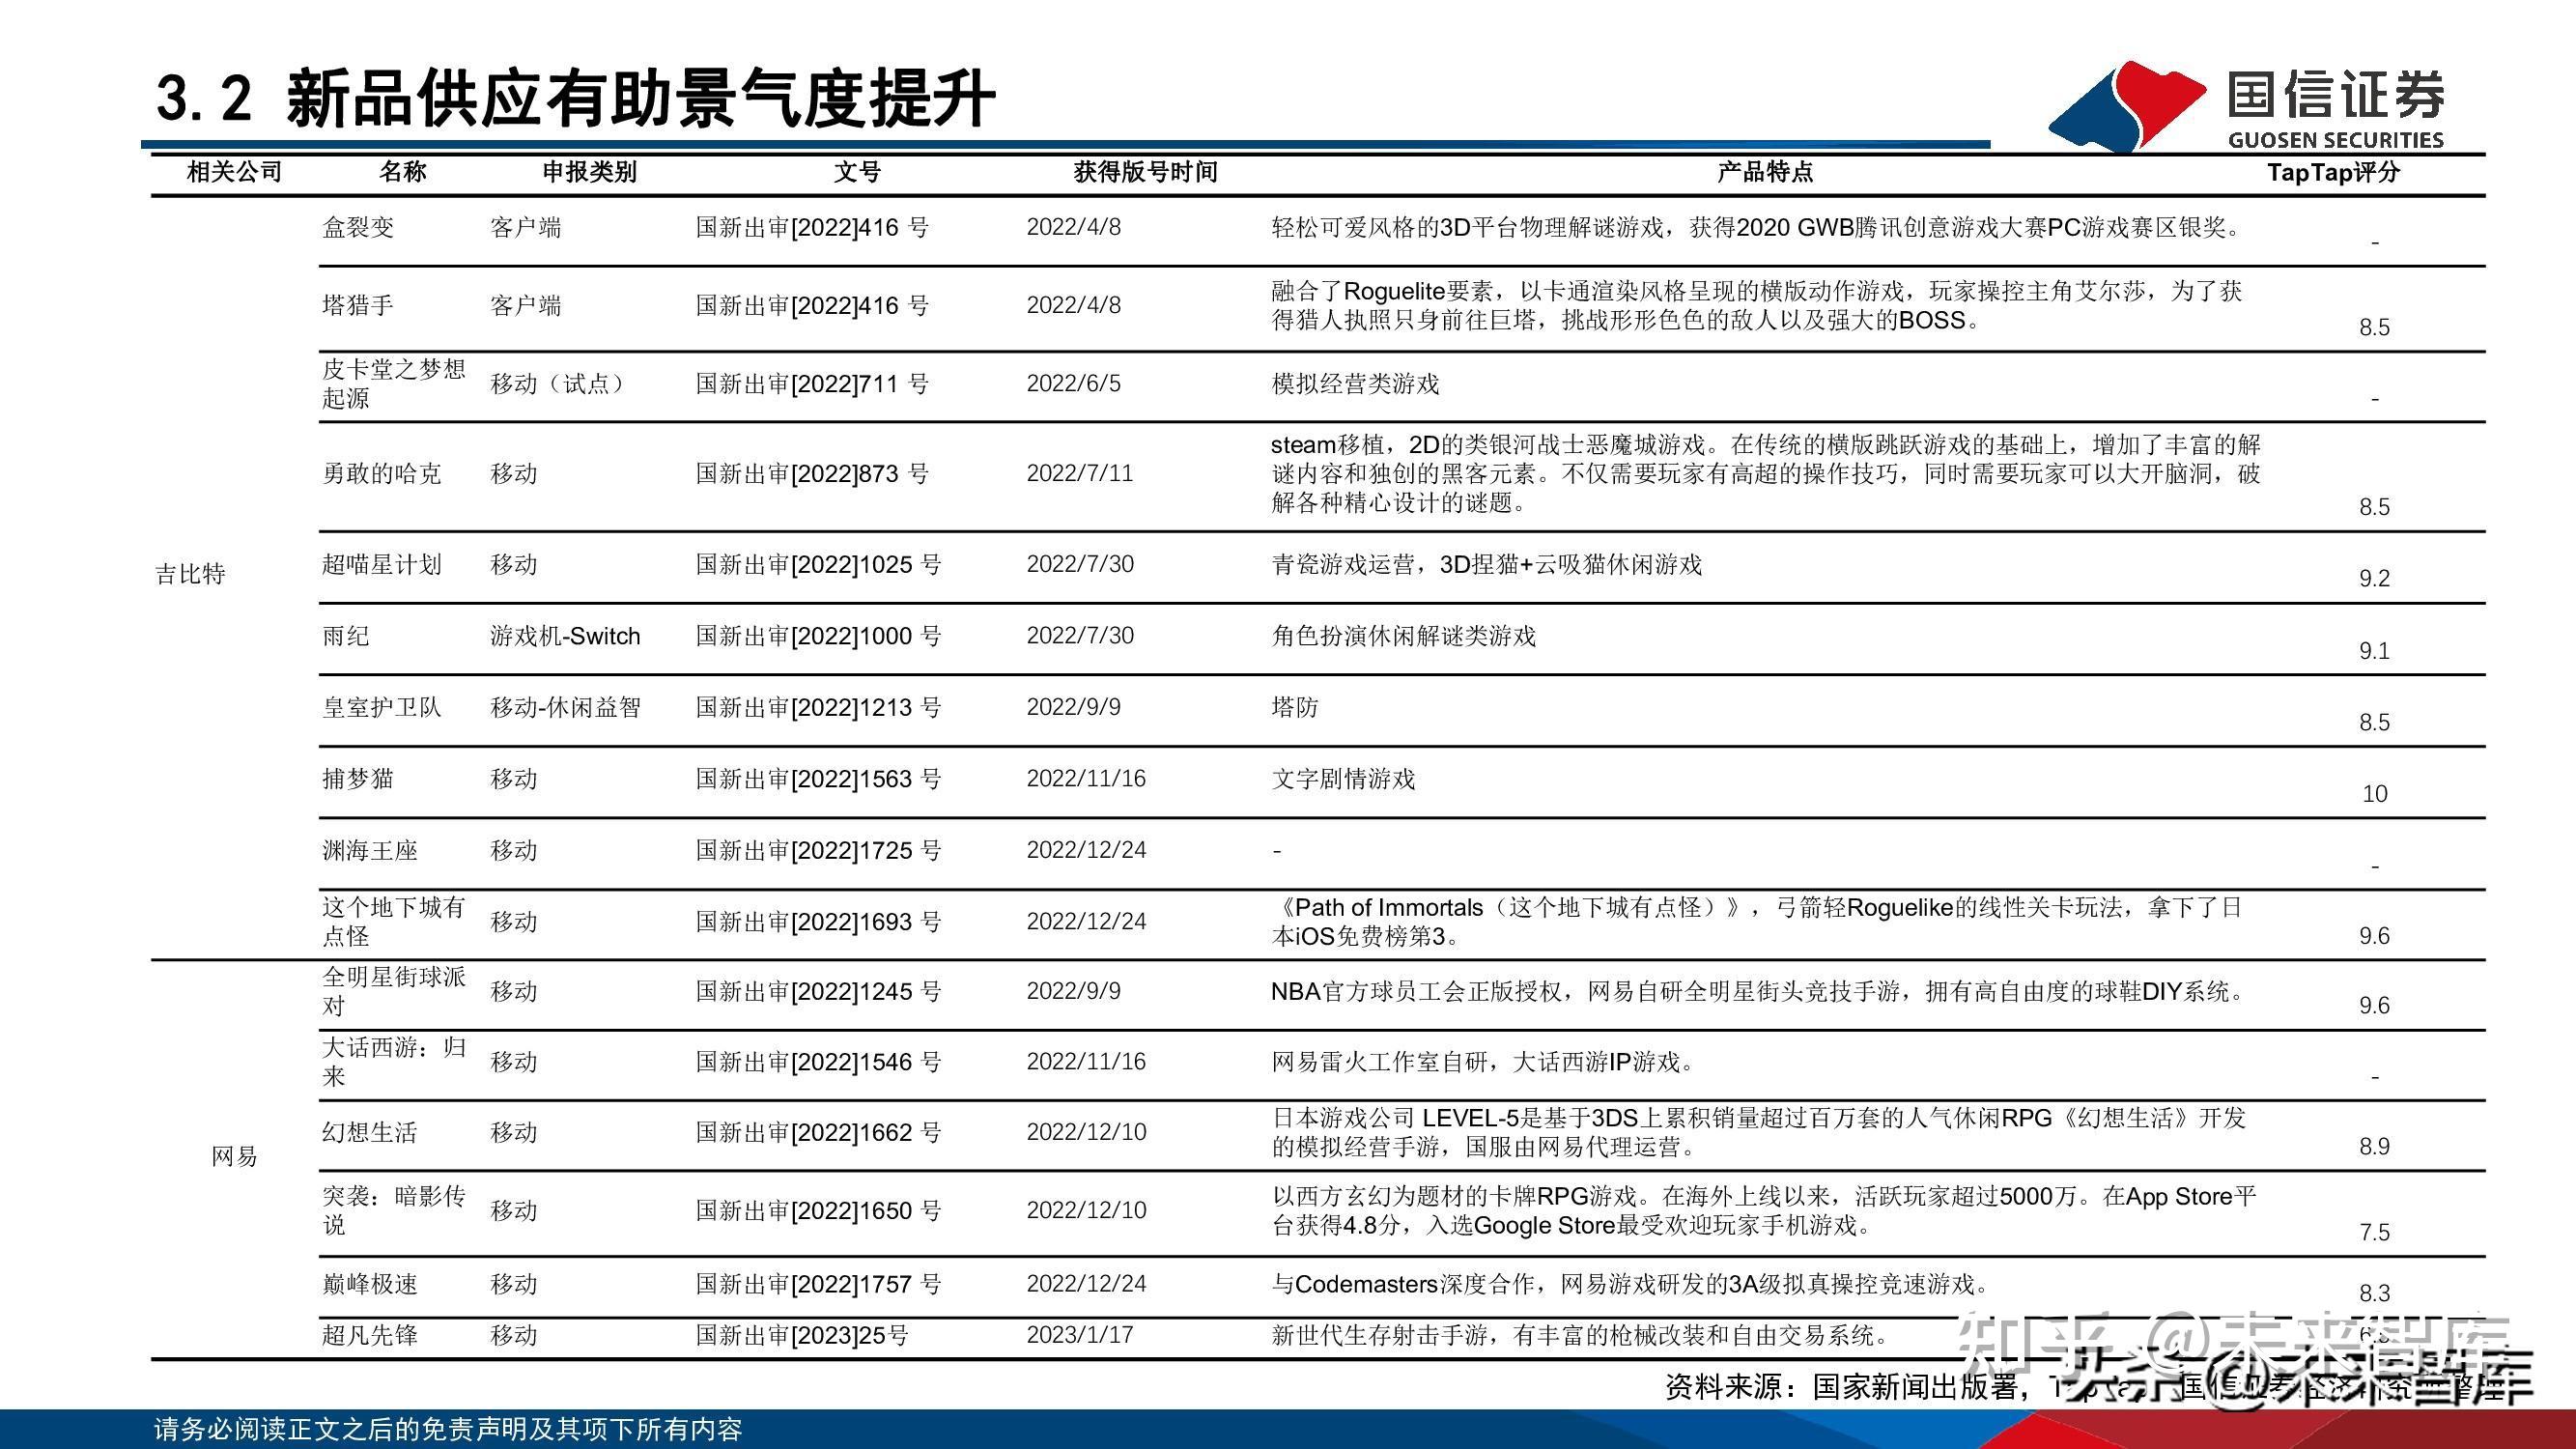Select the column header 产品特点

point(1765,172)
